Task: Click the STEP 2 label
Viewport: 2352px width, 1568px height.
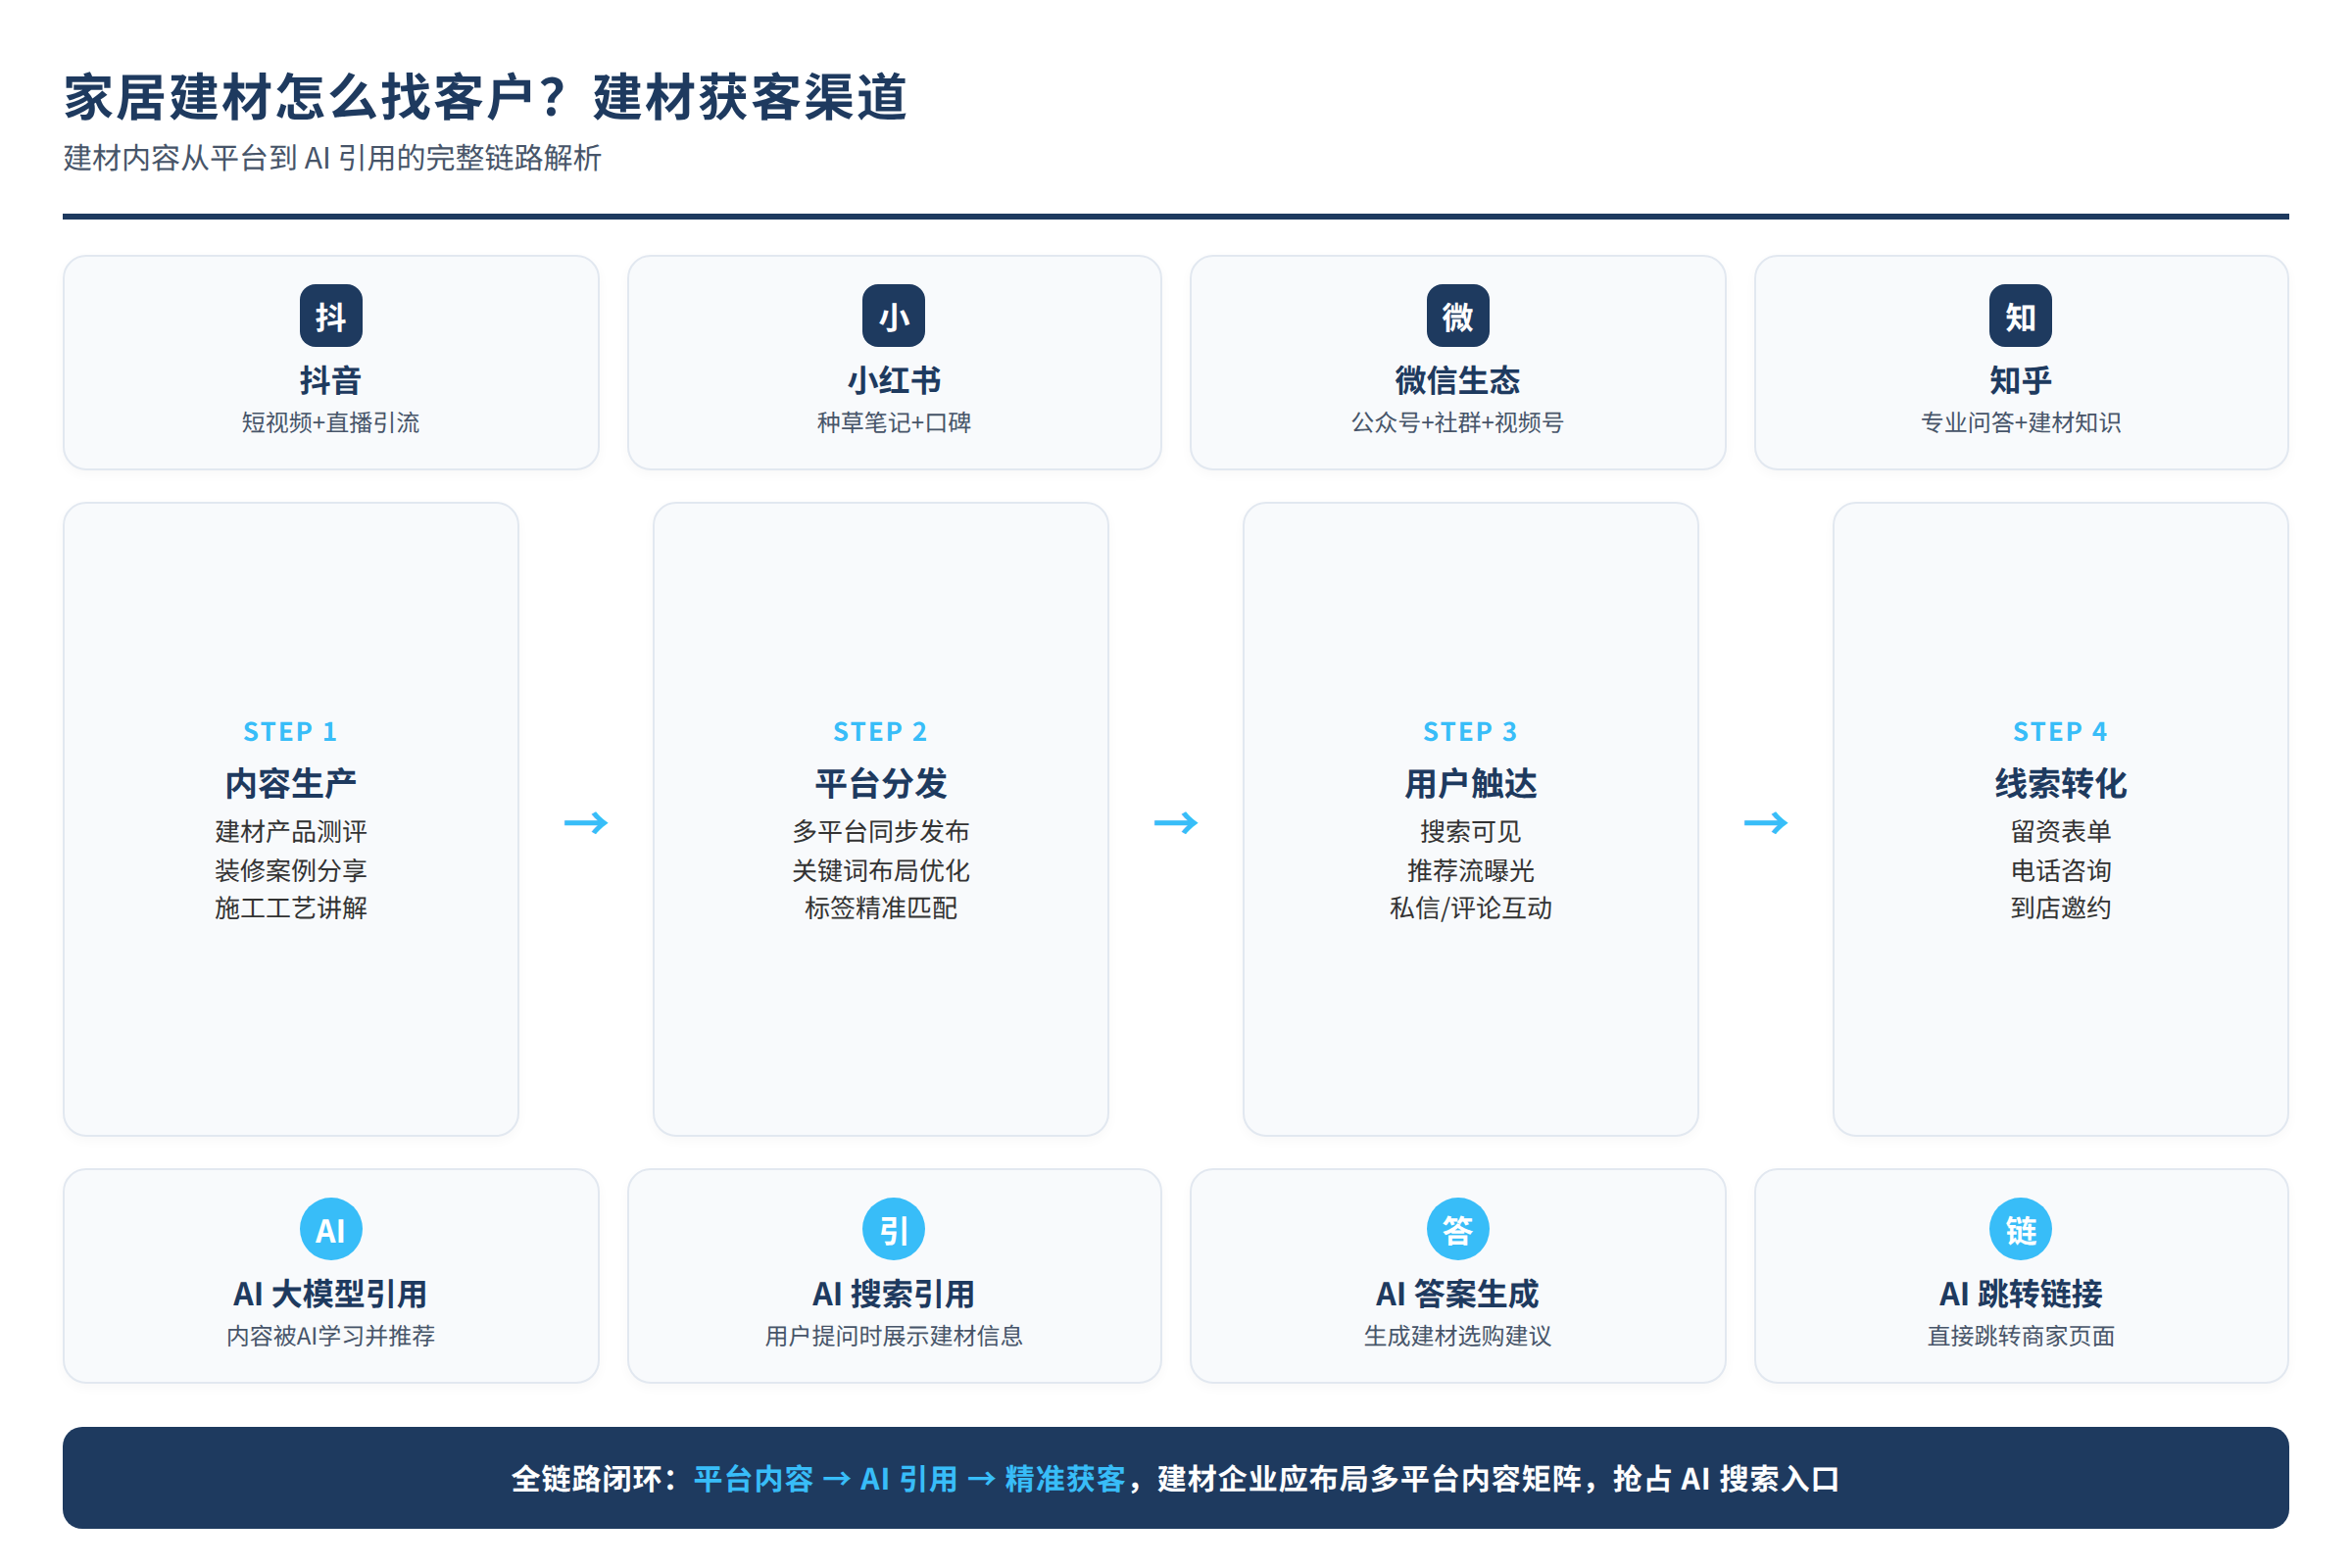Action: tap(881, 732)
